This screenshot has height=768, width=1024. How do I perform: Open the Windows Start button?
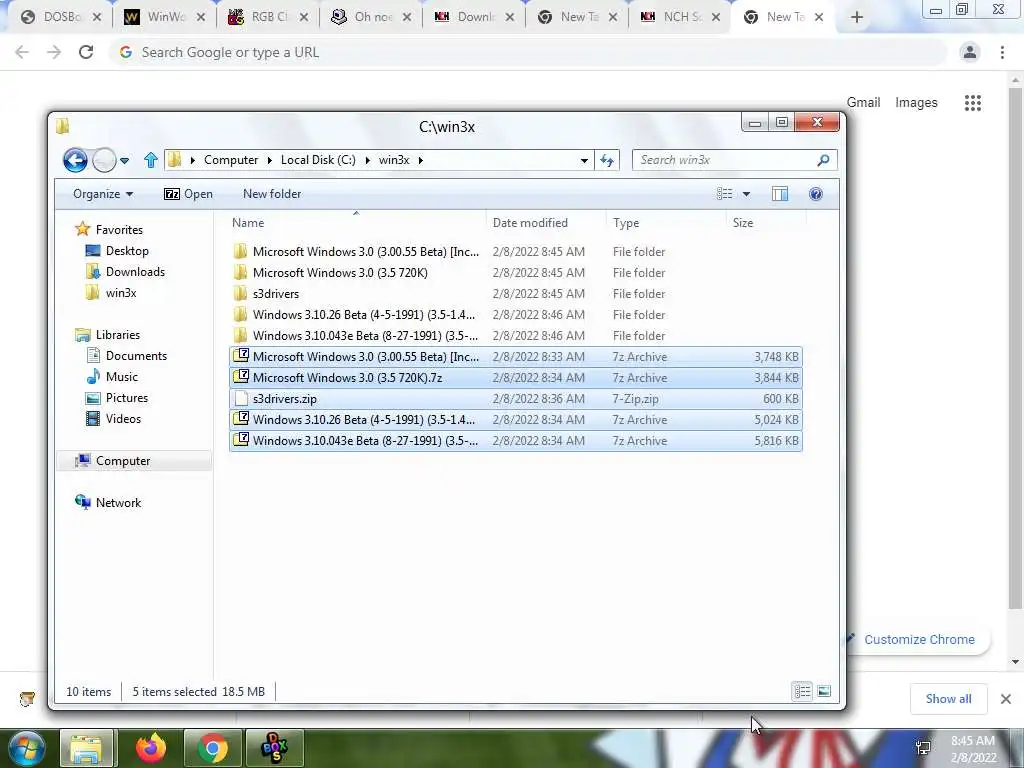[25, 748]
